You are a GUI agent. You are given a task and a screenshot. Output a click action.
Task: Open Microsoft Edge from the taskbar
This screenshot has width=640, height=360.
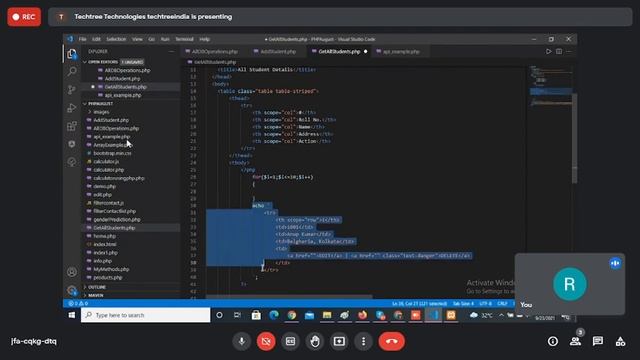[x=274, y=315]
